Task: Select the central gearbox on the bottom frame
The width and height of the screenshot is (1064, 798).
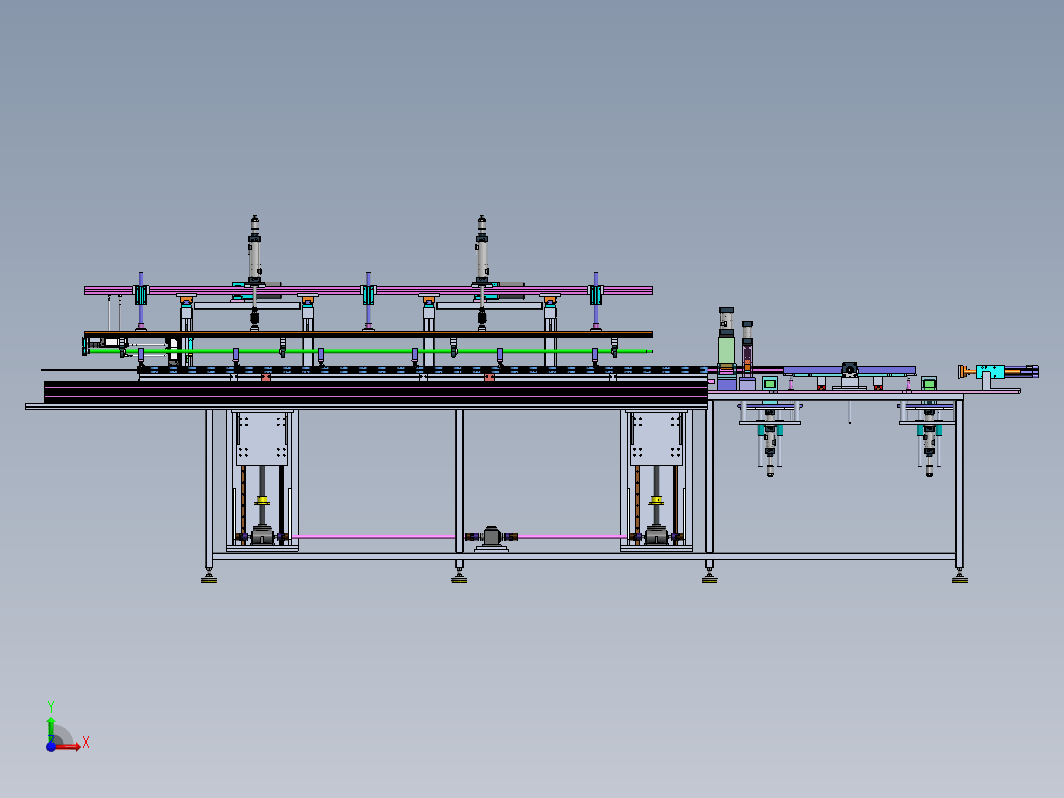Action: click(492, 537)
